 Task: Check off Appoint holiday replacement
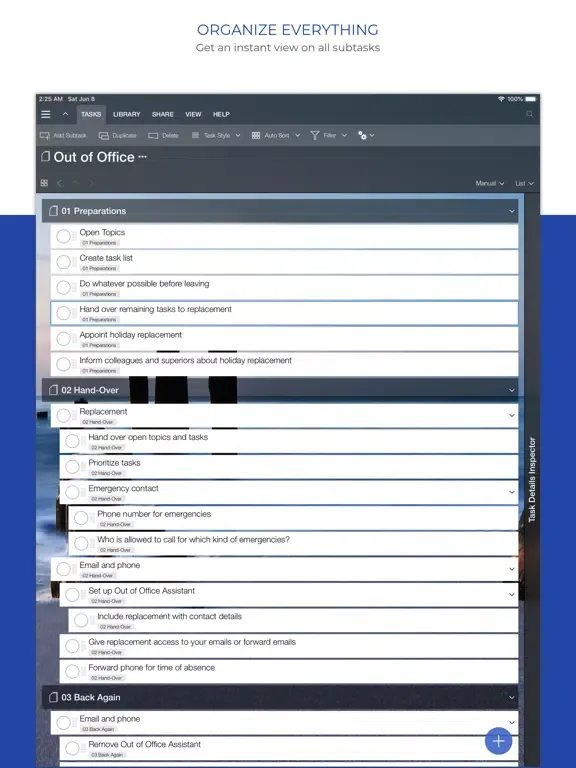[x=63, y=338]
